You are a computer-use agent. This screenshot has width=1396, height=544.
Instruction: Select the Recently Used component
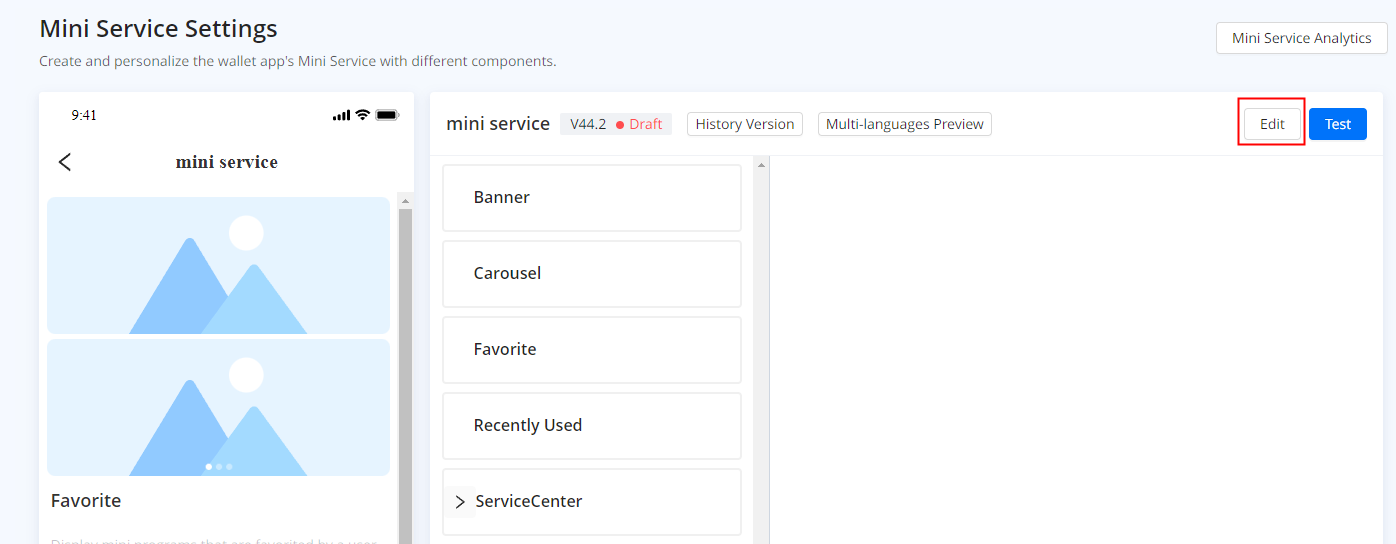click(x=591, y=426)
